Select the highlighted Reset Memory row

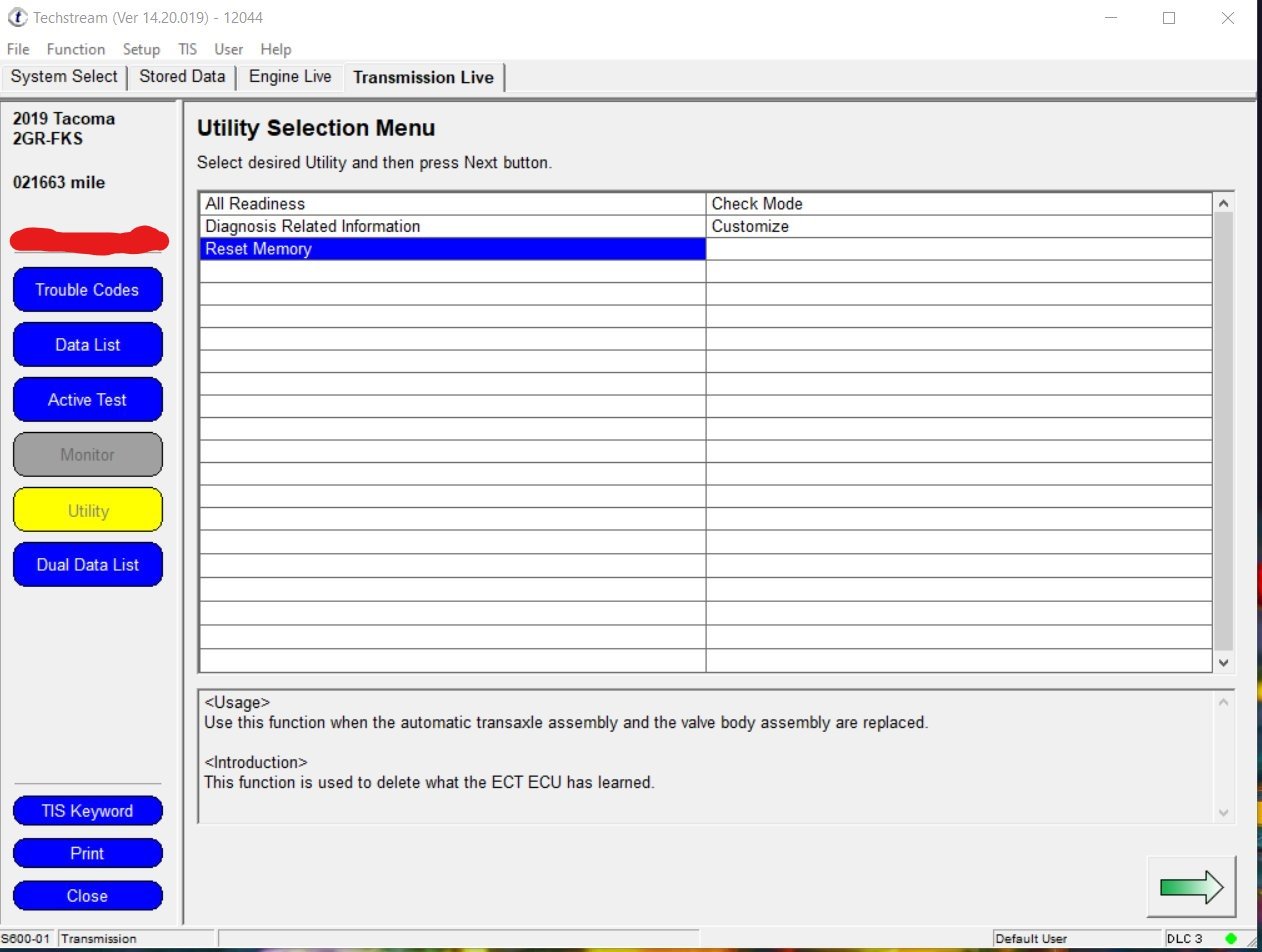[453, 249]
